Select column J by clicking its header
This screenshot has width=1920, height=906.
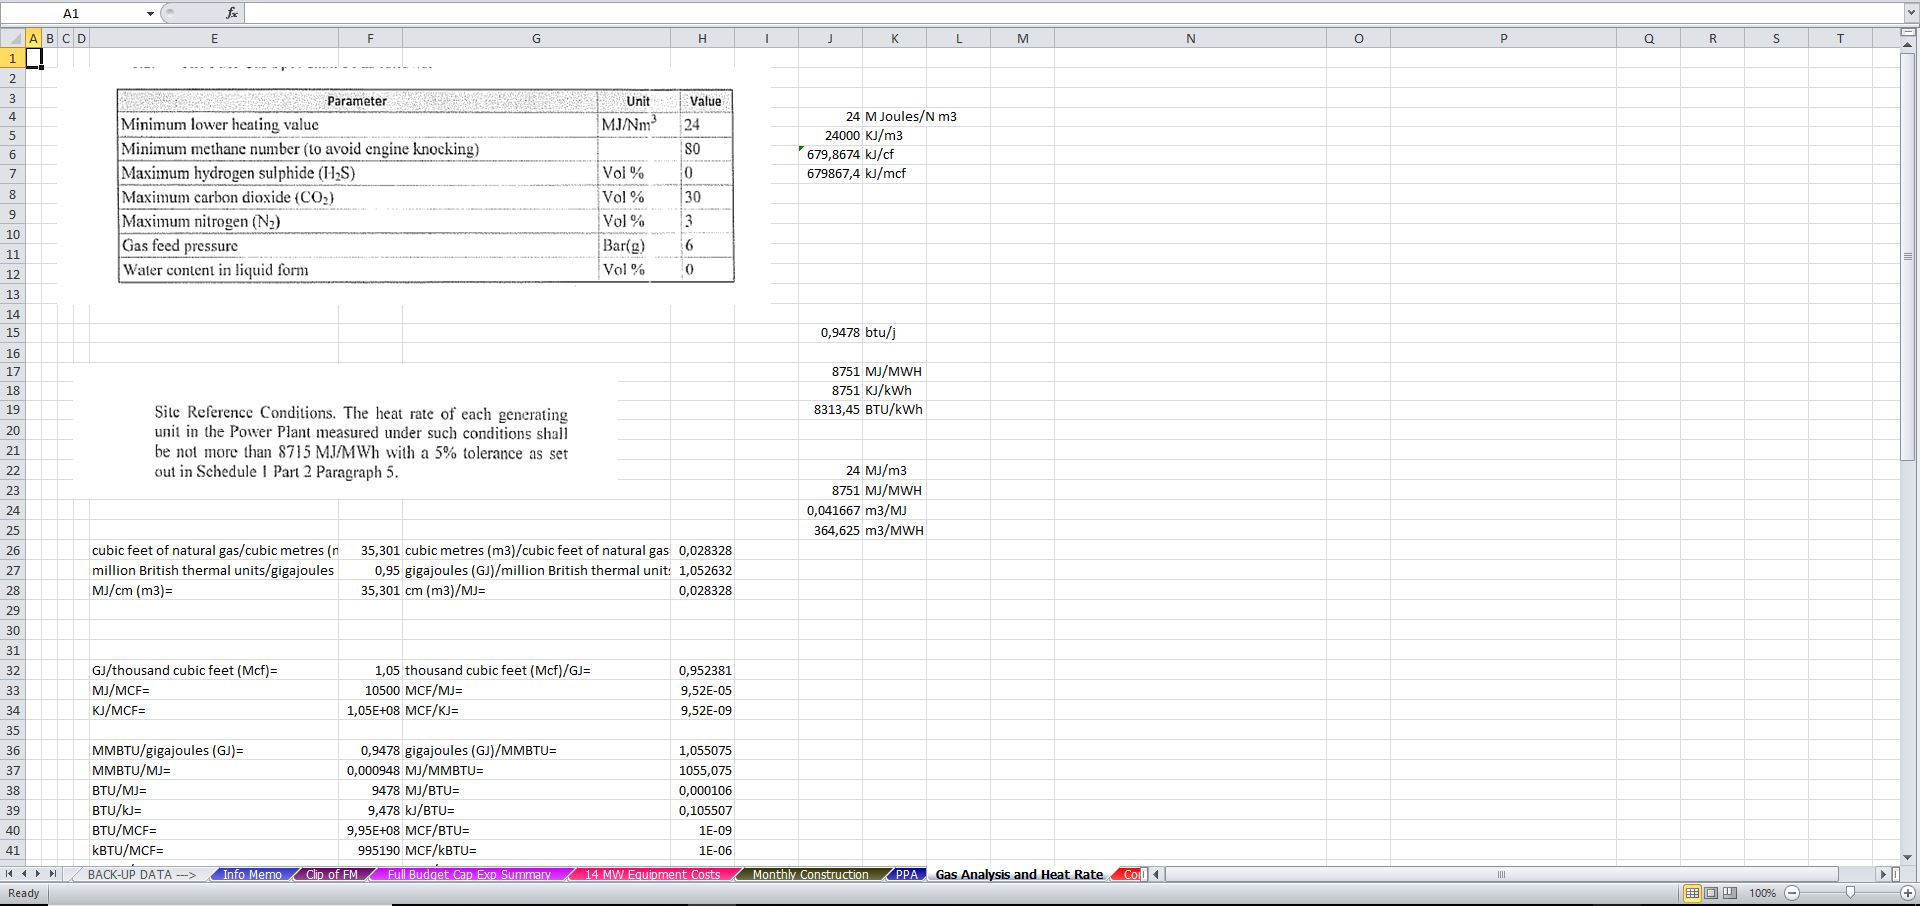831,38
